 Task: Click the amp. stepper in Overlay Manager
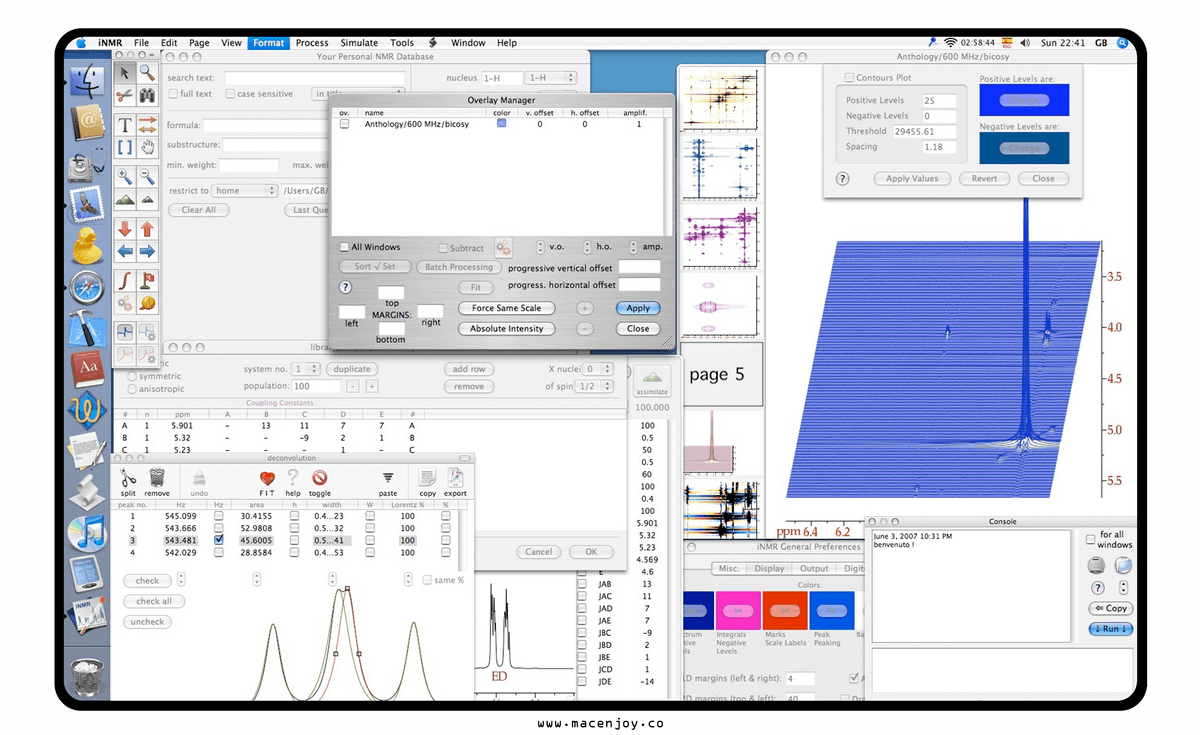[633, 247]
